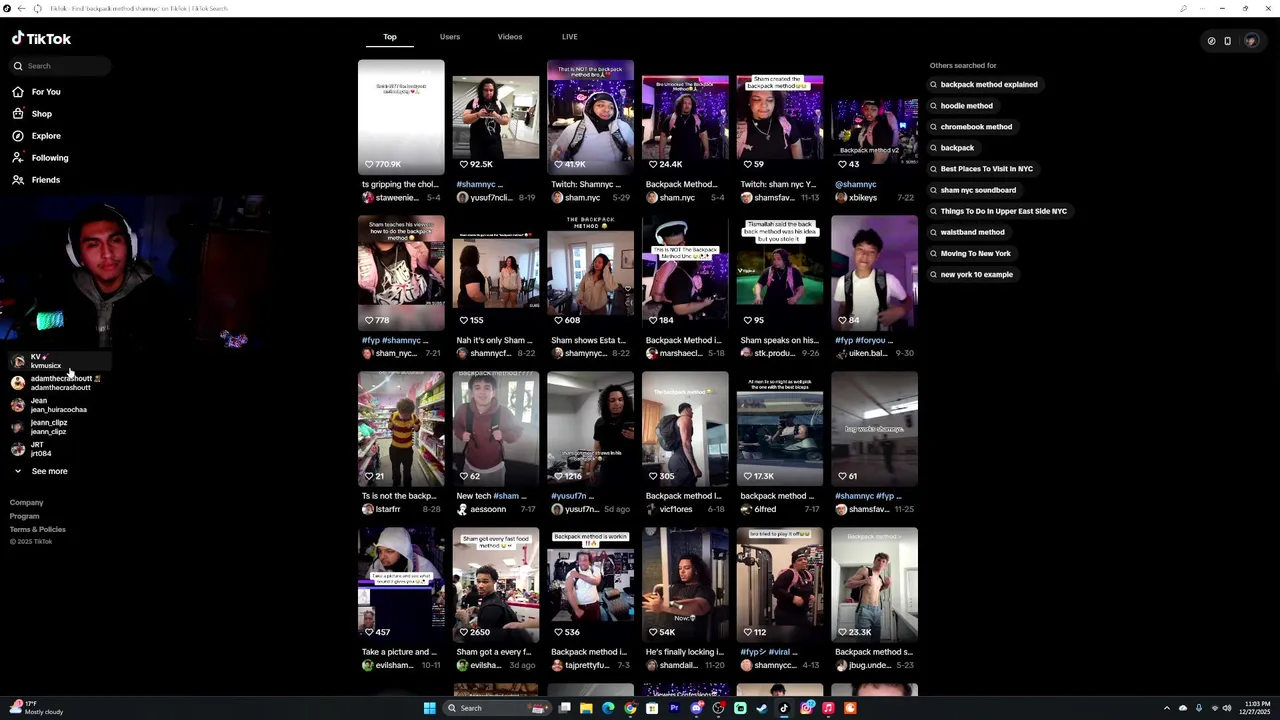This screenshot has height=720, width=1280.
Task: Switch to the Top results tab
Action: [x=390, y=37]
